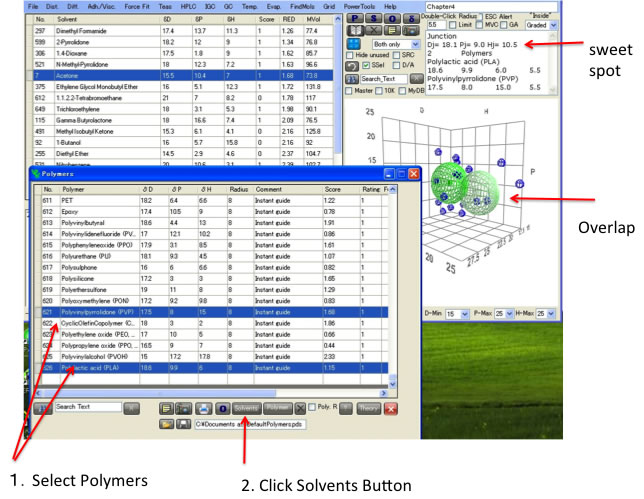Click the binoculars icon next to Search_Text field
The width and height of the screenshot is (644, 499).
[x=352, y=79]
